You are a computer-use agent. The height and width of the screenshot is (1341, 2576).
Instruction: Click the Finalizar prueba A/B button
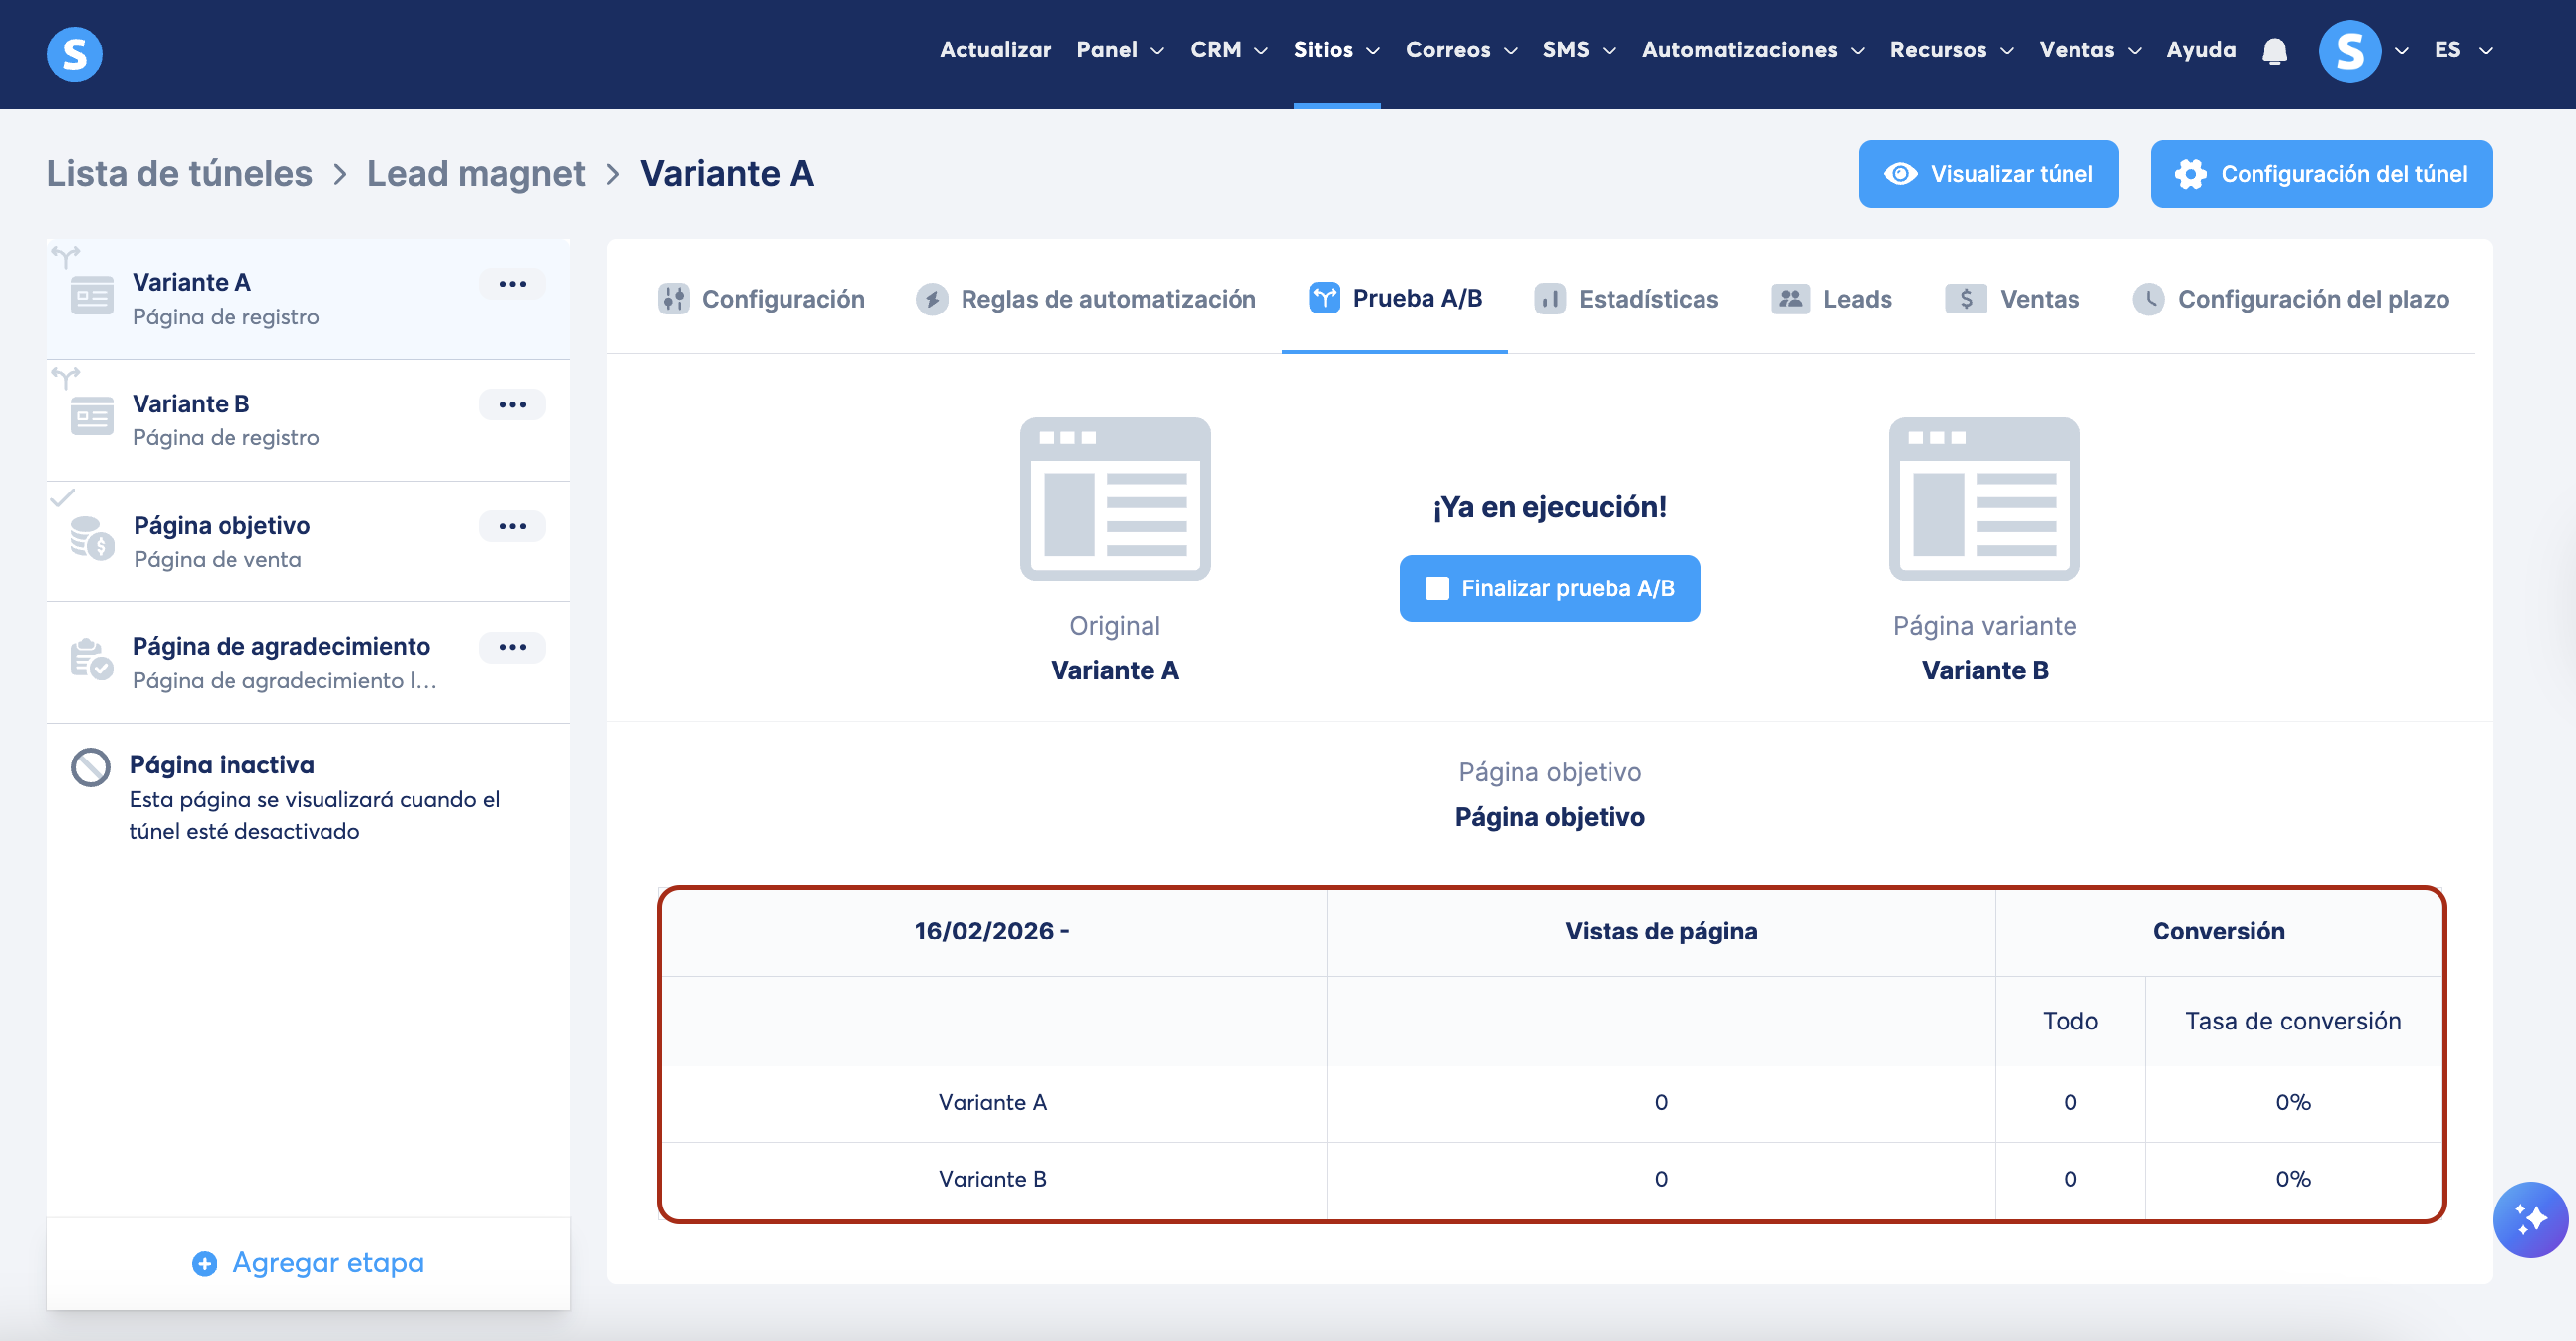point(1549,588)
